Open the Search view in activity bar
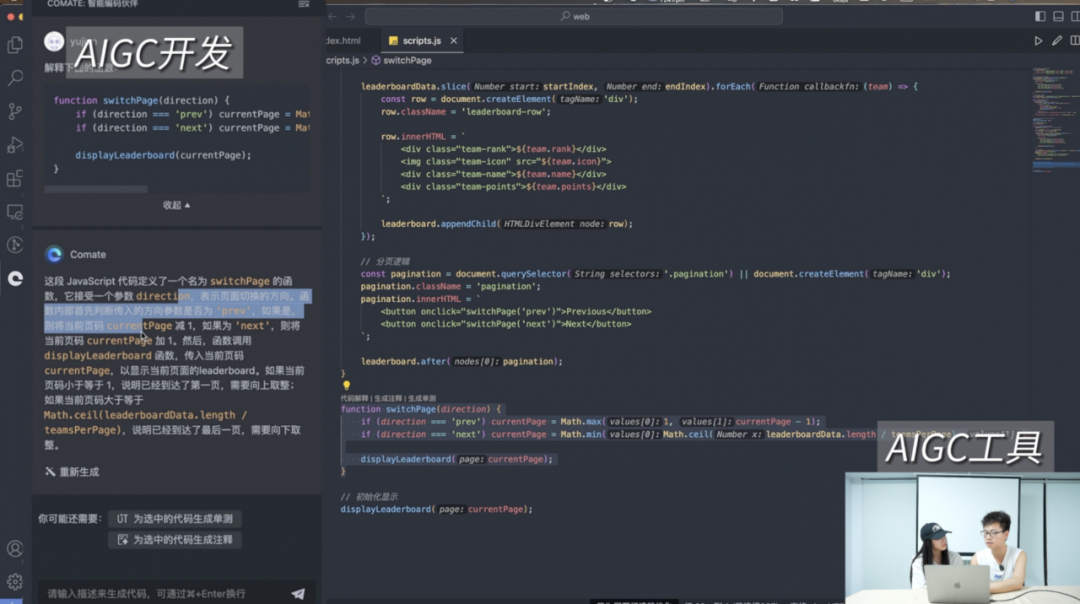 pyautogui.click(x=15, y=78)
